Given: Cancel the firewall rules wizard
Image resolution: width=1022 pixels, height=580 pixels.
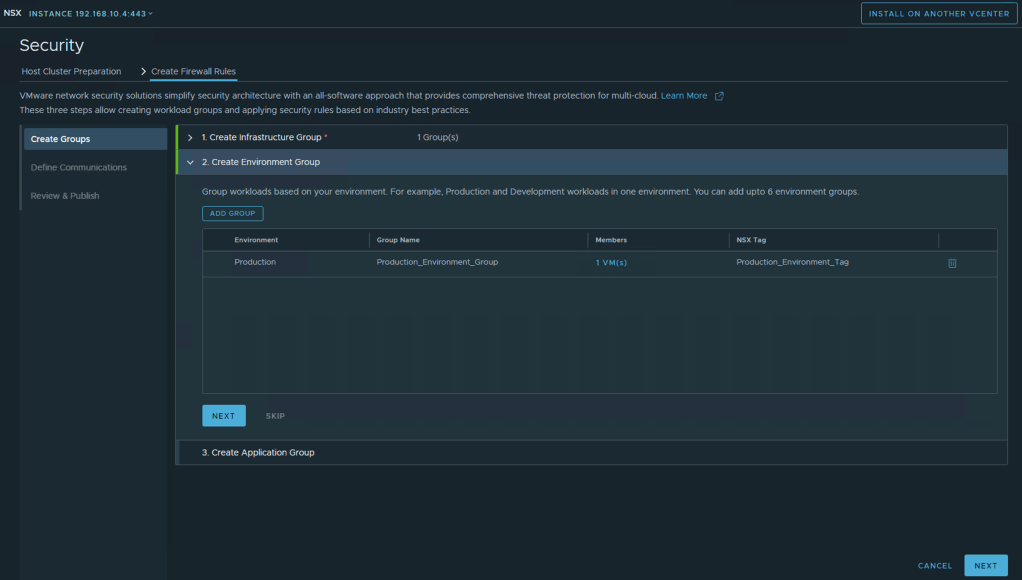Looking at the screenshot, I should coord(935,566).
